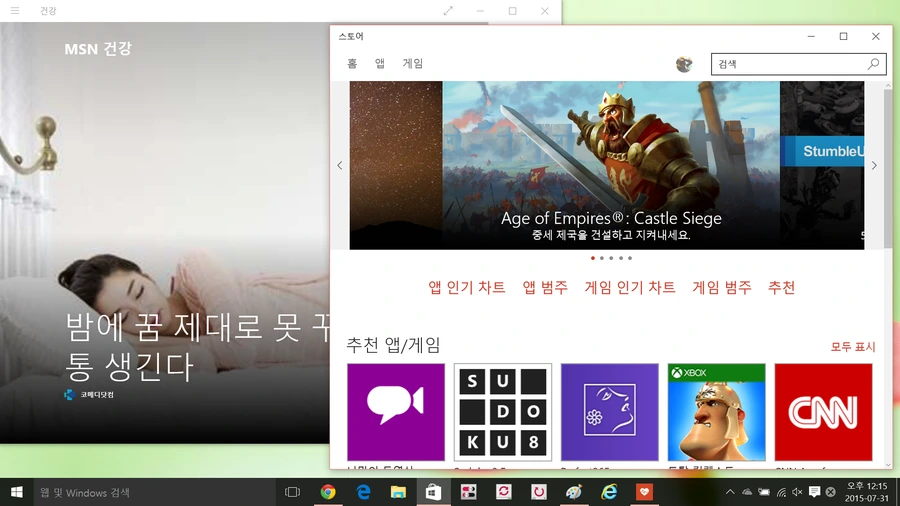Click the OneDrive cloud tray icon
The height and width of the screenshot is (506, 900).
[747, 492]
